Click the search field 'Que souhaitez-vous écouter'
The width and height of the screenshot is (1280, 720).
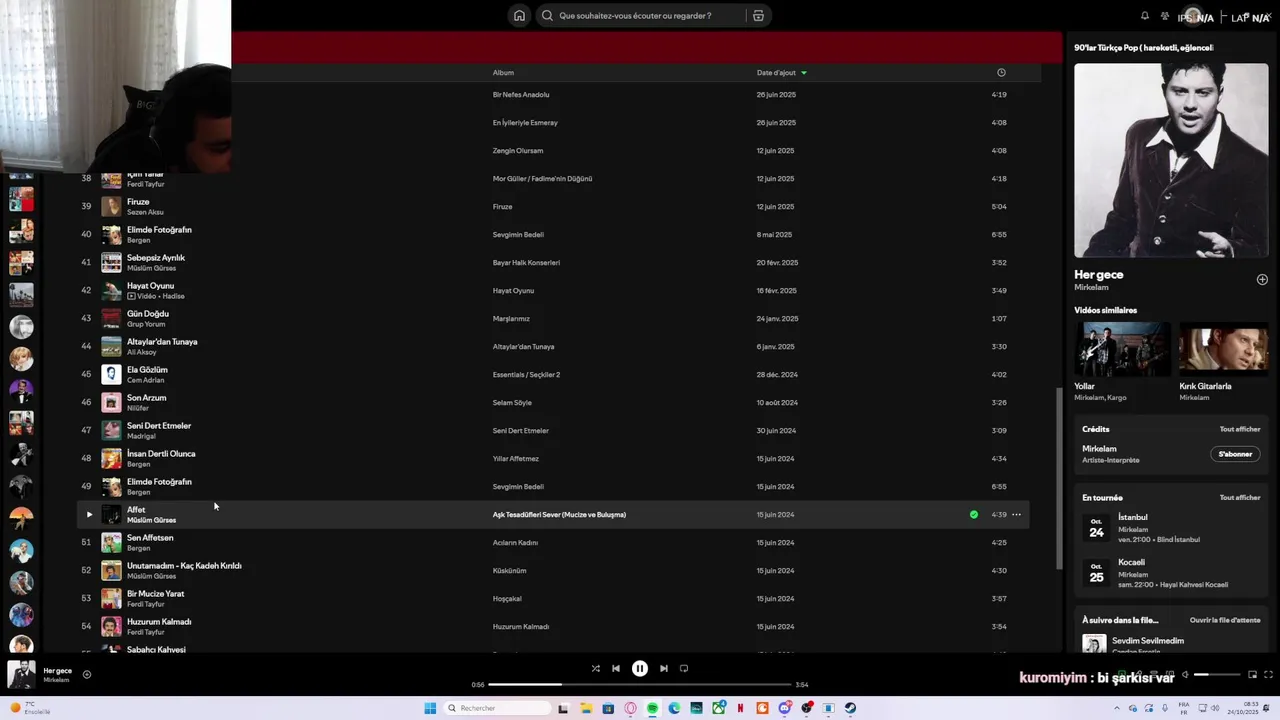tap(640, 16)
